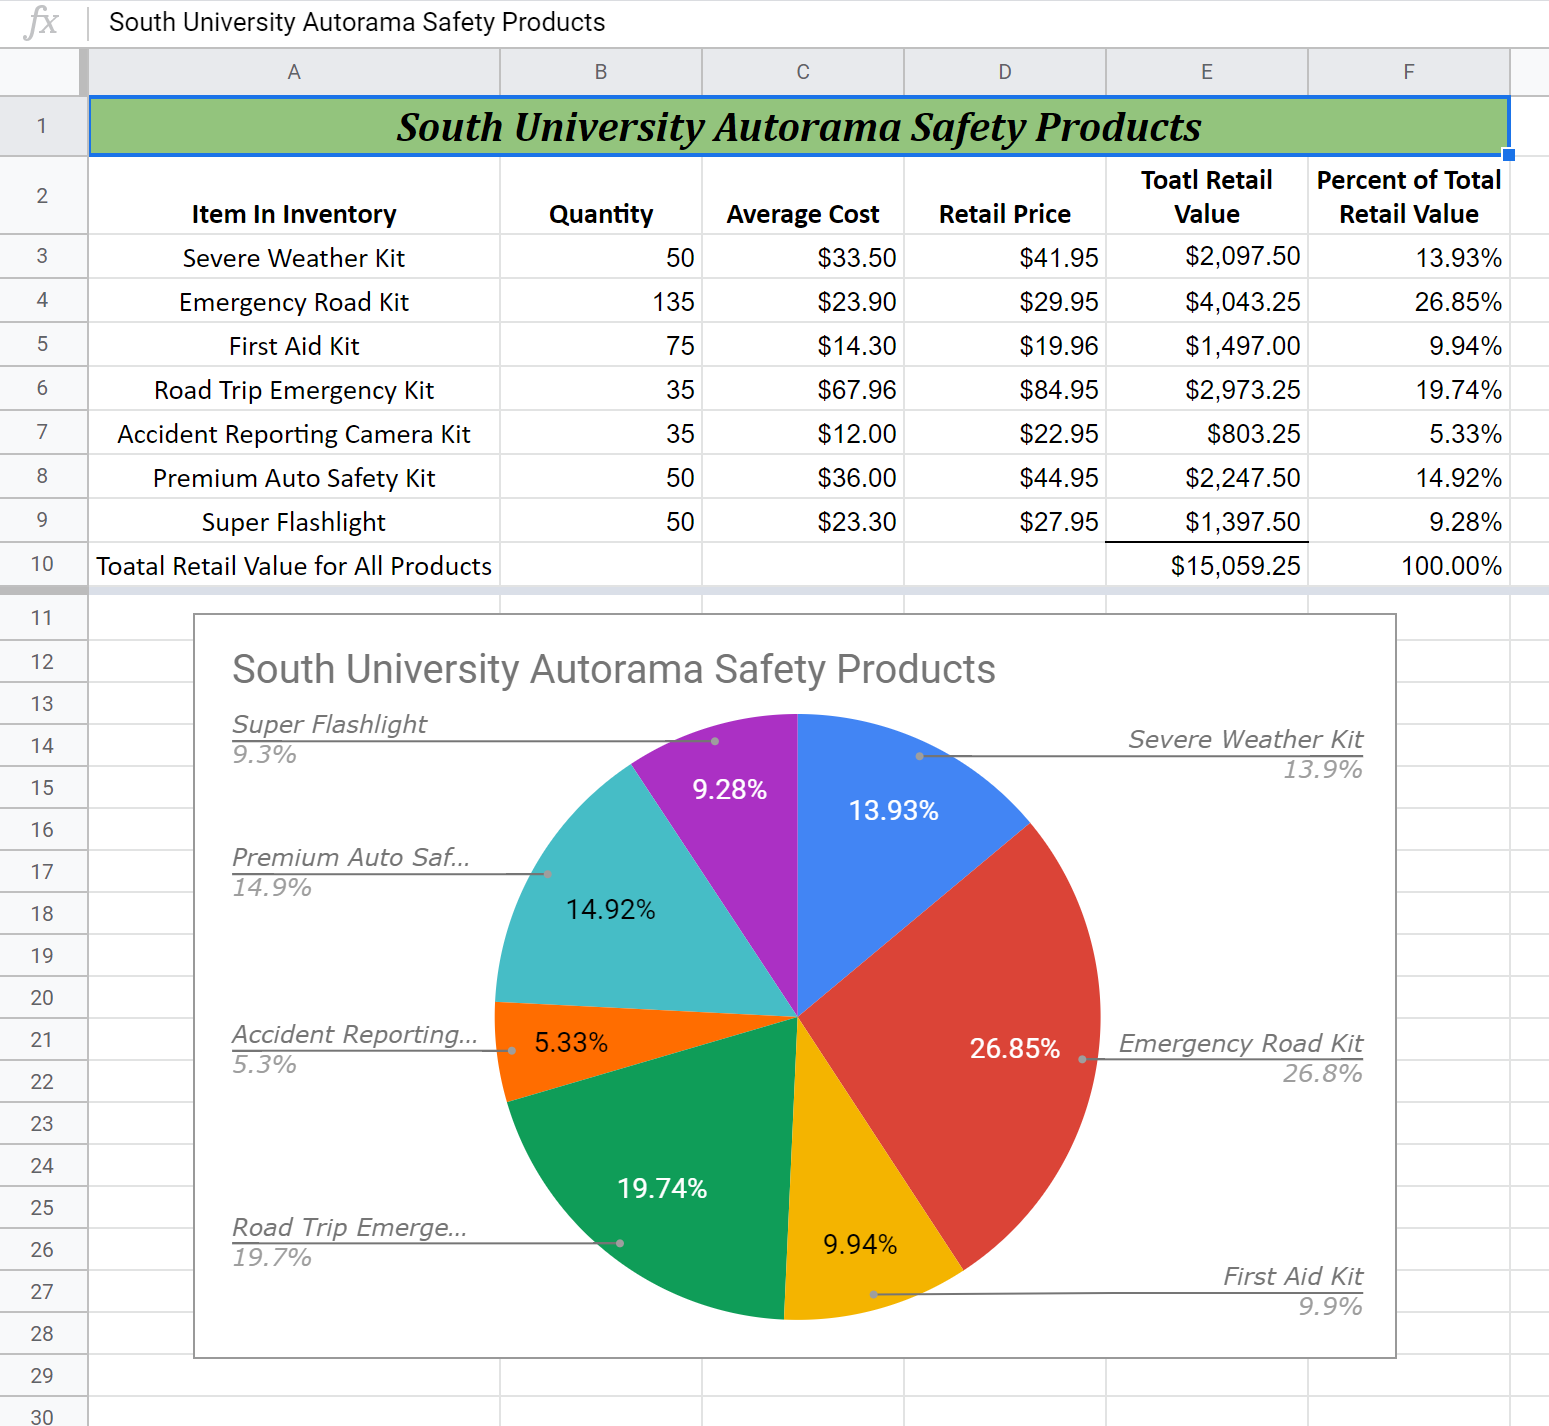
Task: Click the merged title cell in row 1
Action: coord(799,126)
